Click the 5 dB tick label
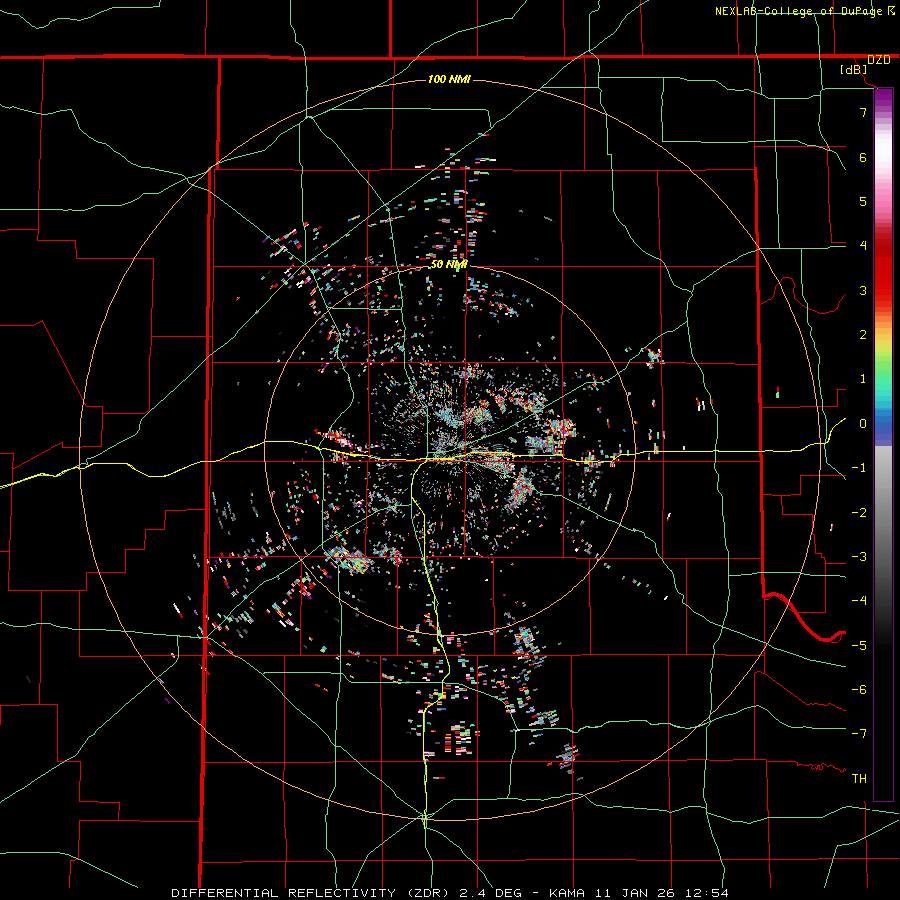This screenshot has height=900, width=900. pyautogui.click(x=863, y=201)
